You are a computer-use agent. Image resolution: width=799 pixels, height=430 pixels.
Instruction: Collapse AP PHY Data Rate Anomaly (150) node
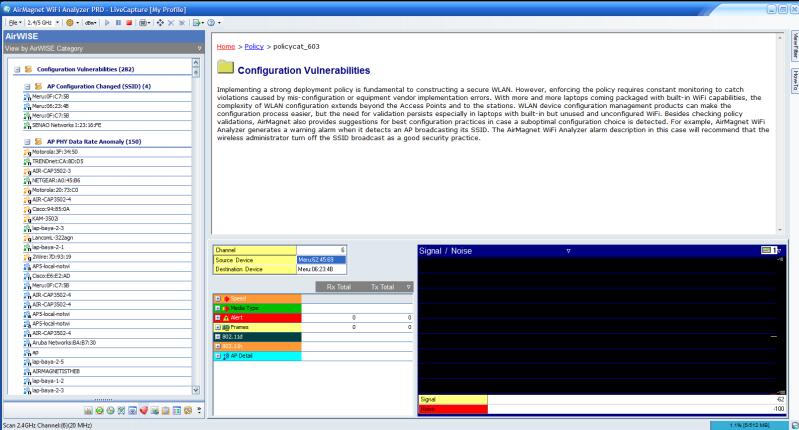click(28, 142)
